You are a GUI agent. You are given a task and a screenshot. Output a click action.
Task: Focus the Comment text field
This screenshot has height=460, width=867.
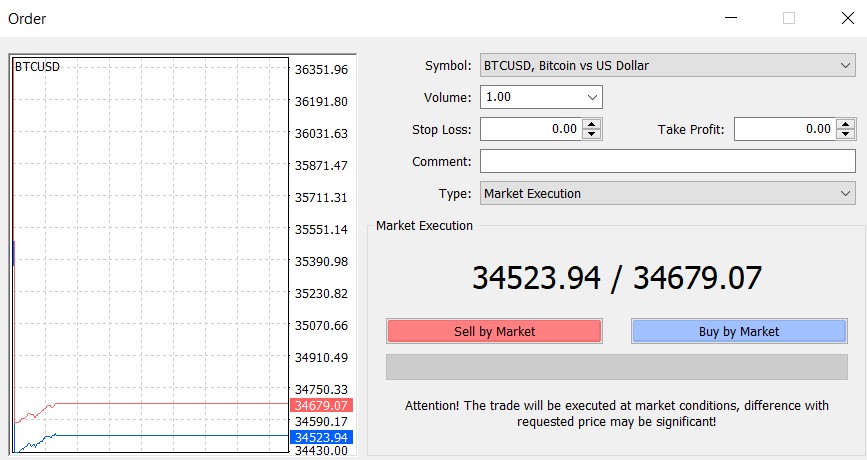(x=667, y=162)
